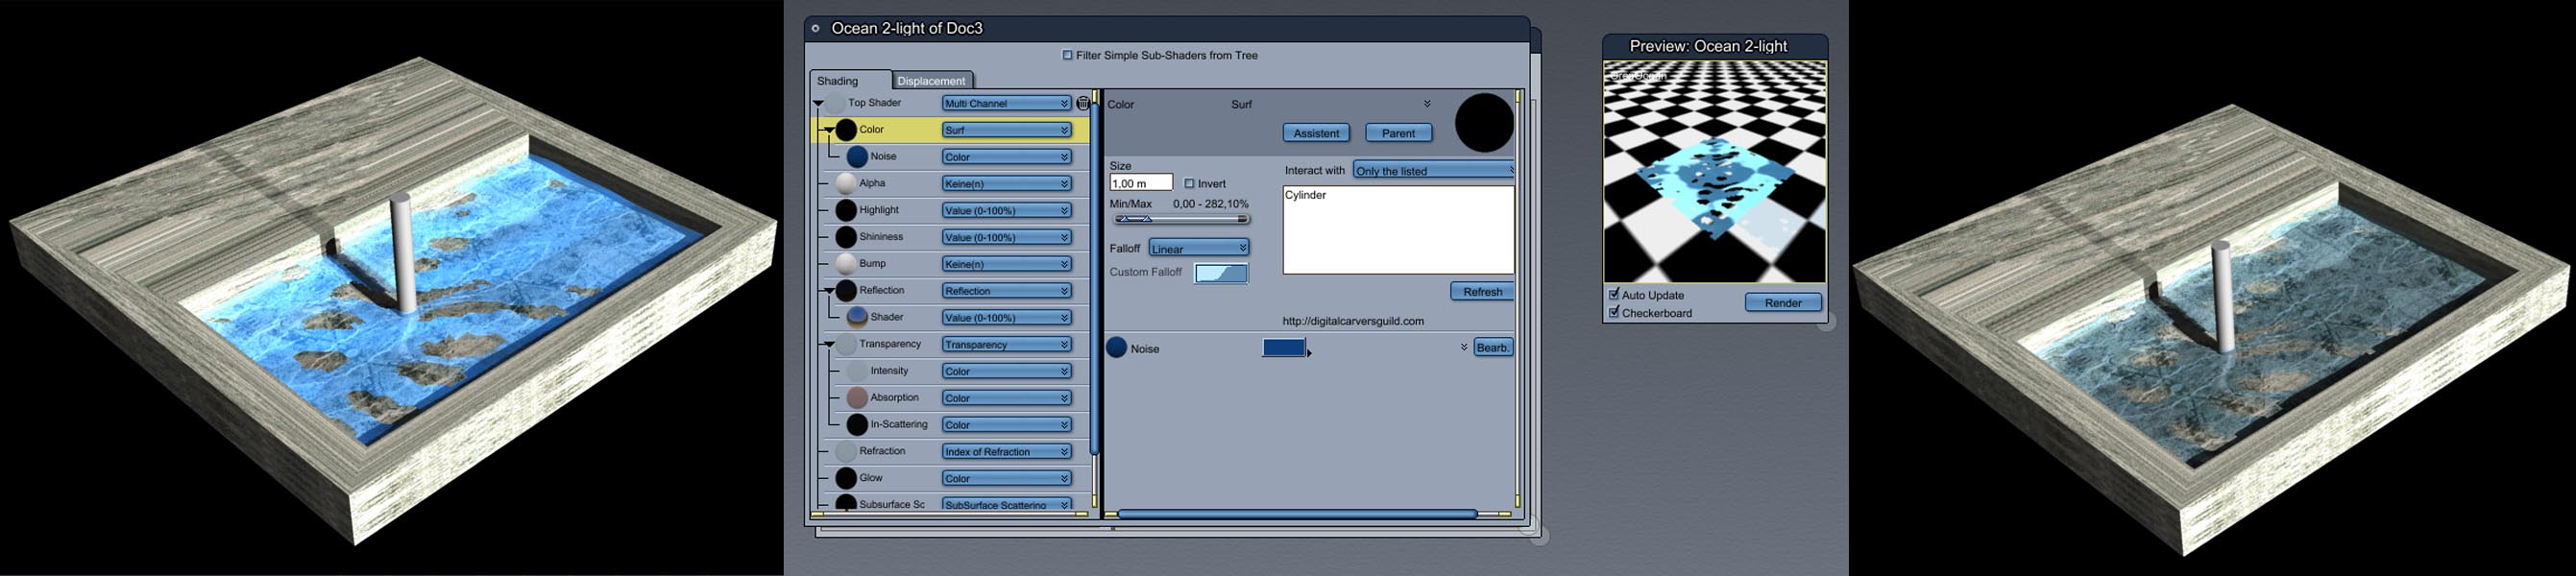The image size is (2576, 576).
Task: Select the Reflection channel sphere icon
Action: point(846,291)
